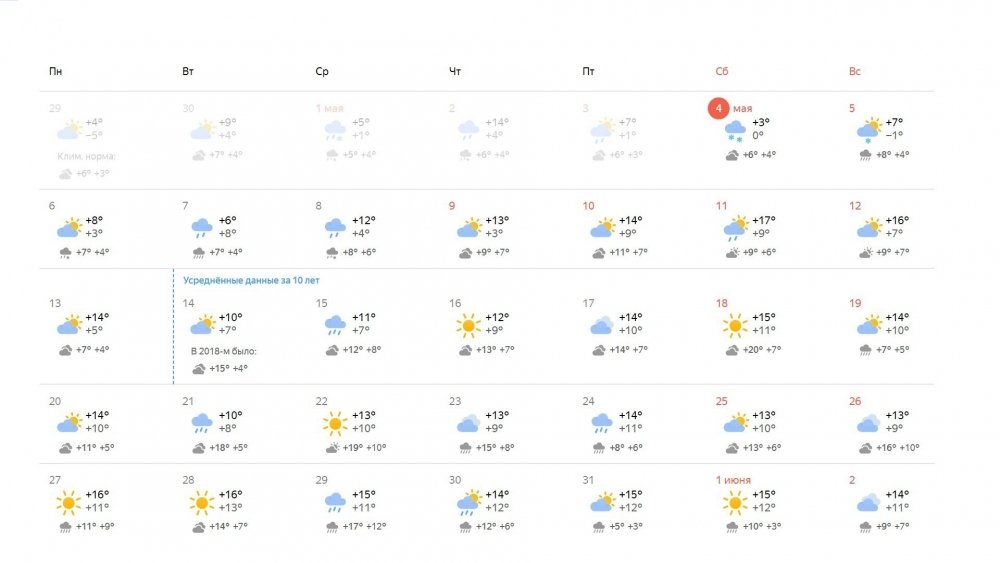Image resolution: width=1000 pixels, height=563 pixels.
Task: Click the sun-and-rain icon for May 30
Action: (x=469, y=502)
